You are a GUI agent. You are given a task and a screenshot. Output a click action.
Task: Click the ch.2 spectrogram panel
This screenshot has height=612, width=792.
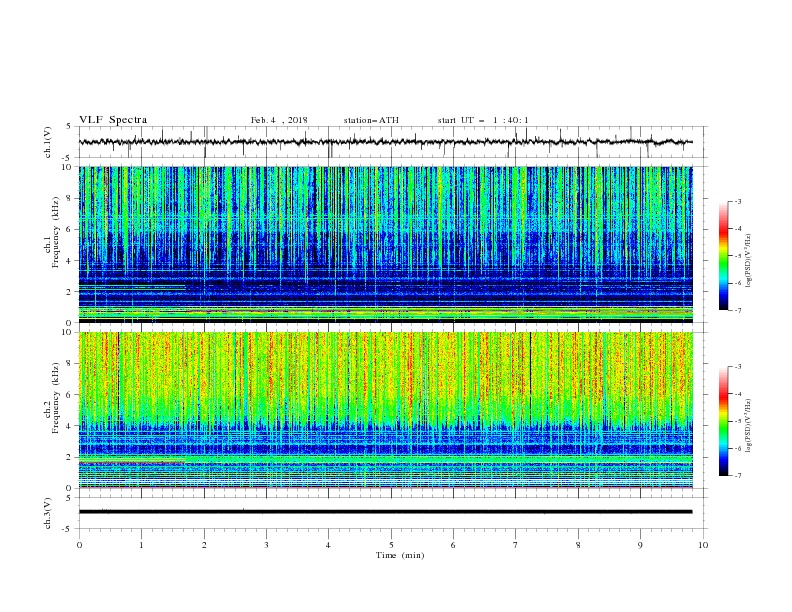[x=385, y=410]
